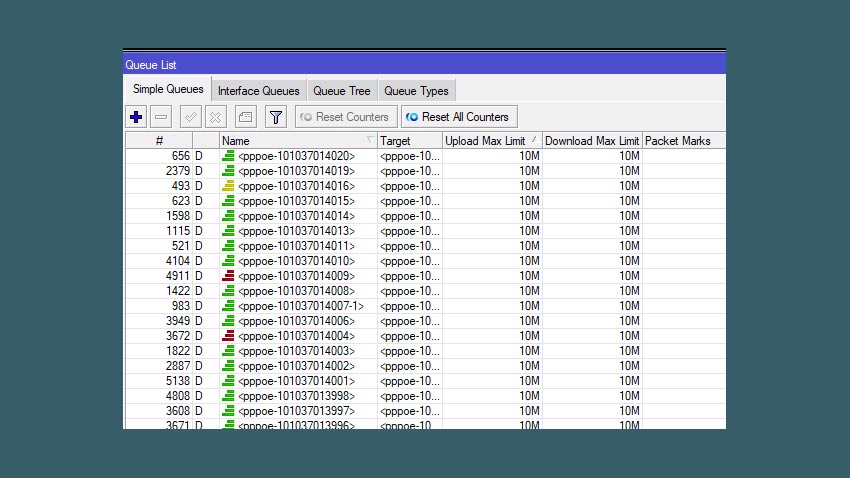Click the remove (minus) toolbar icon
The width and height of the screenshot is (850, 478).
161,117
